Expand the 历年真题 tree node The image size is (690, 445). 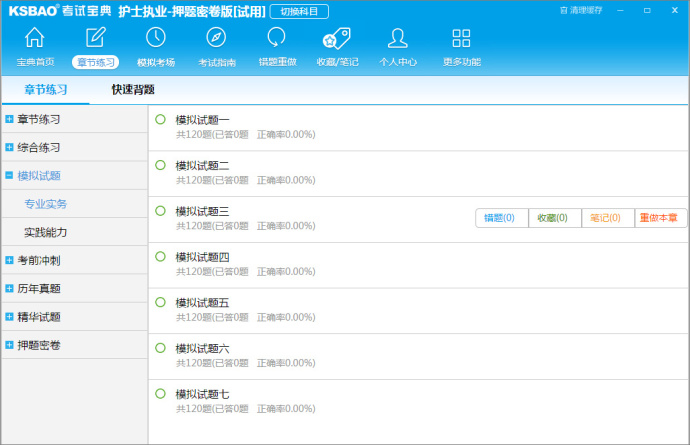9,288
